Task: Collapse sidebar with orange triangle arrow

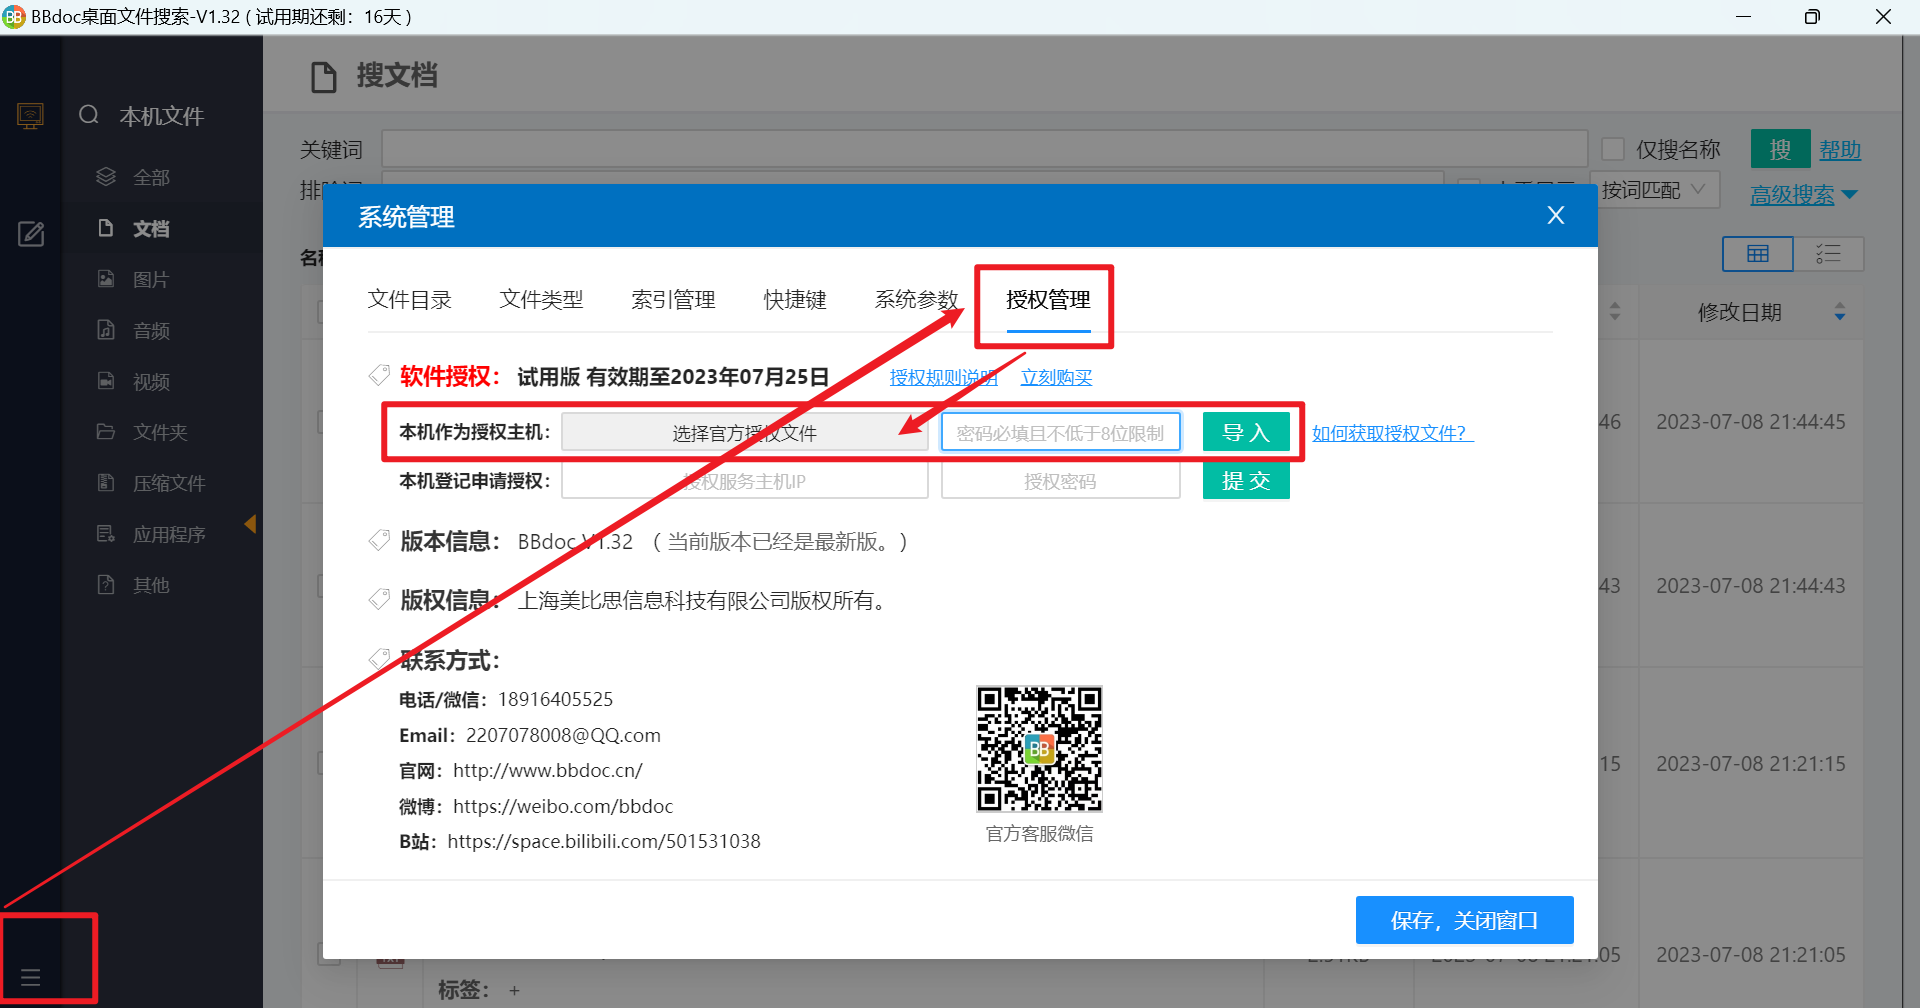Action: click(250, 524)
